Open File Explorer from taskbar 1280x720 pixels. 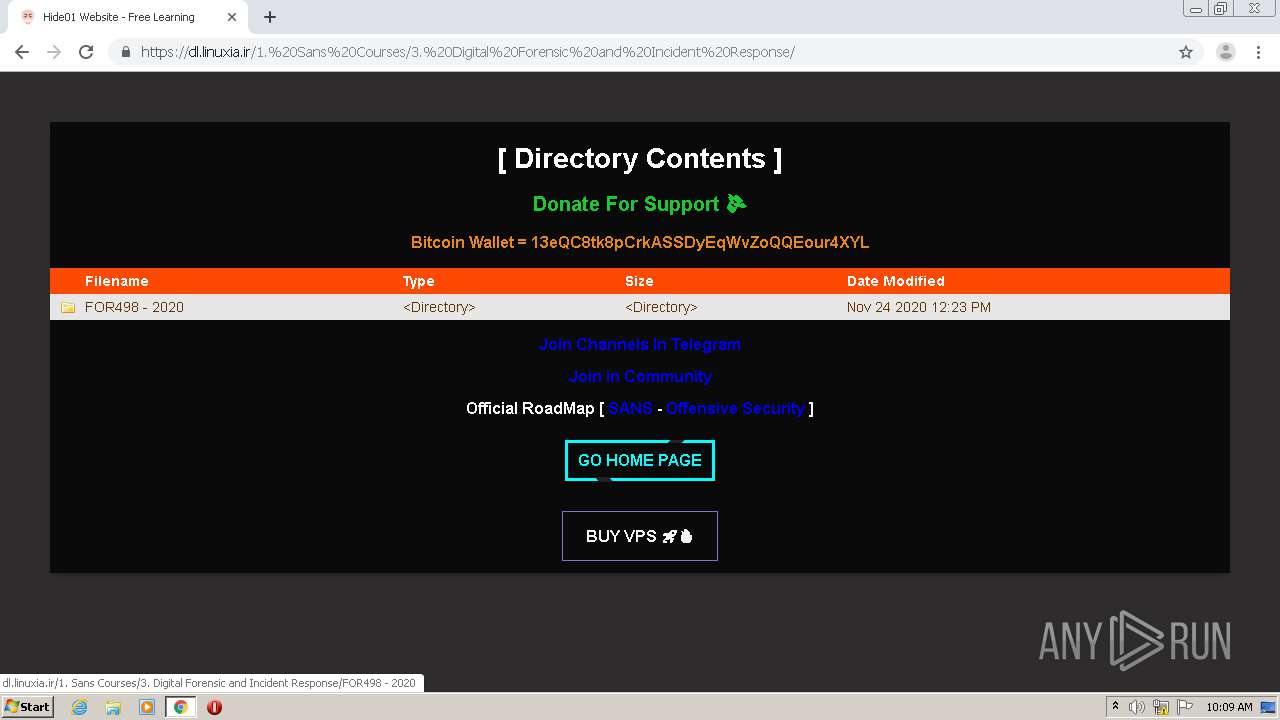[113, 707]
